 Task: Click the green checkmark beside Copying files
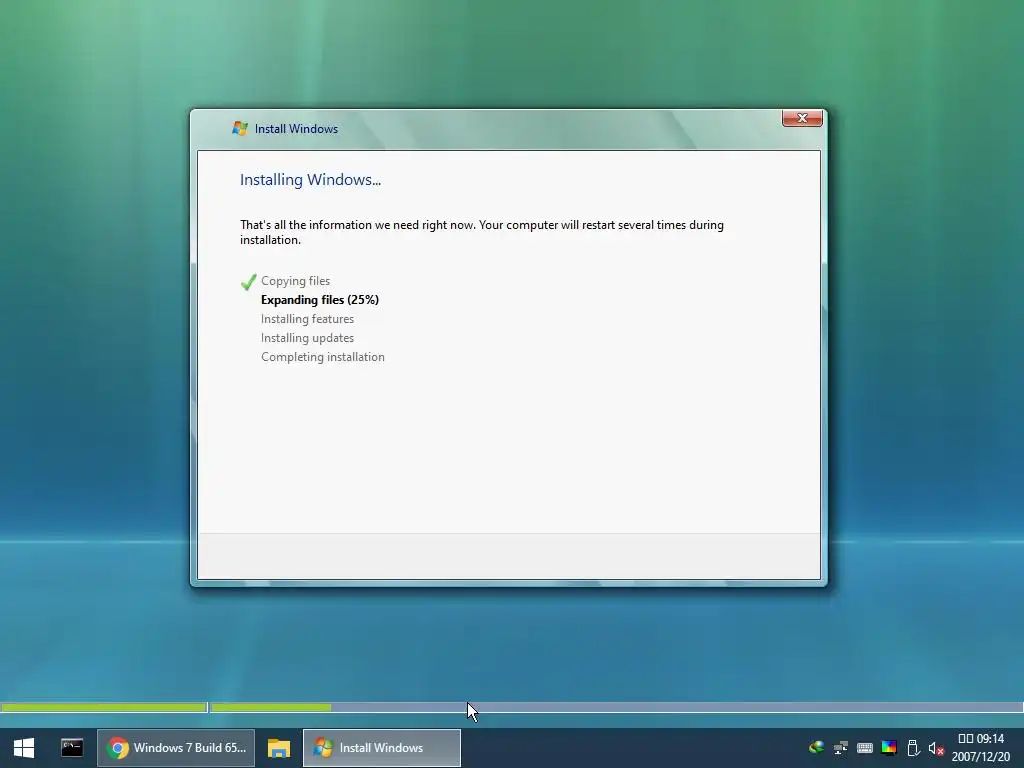tap(248, 281)
